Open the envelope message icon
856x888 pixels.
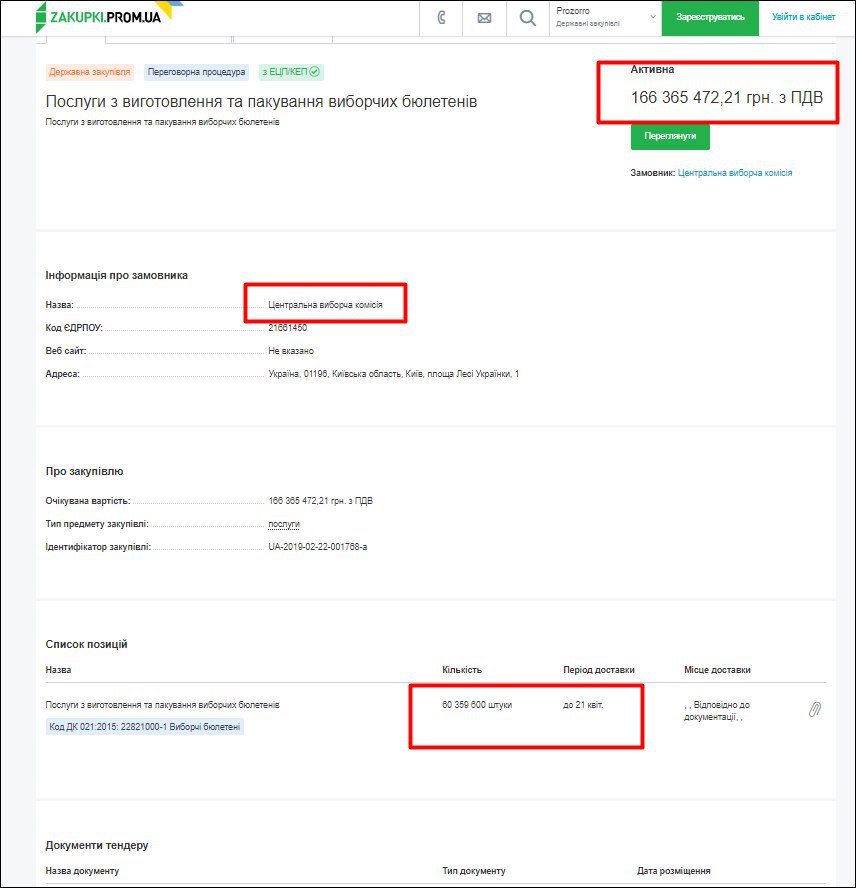[484, 18]
